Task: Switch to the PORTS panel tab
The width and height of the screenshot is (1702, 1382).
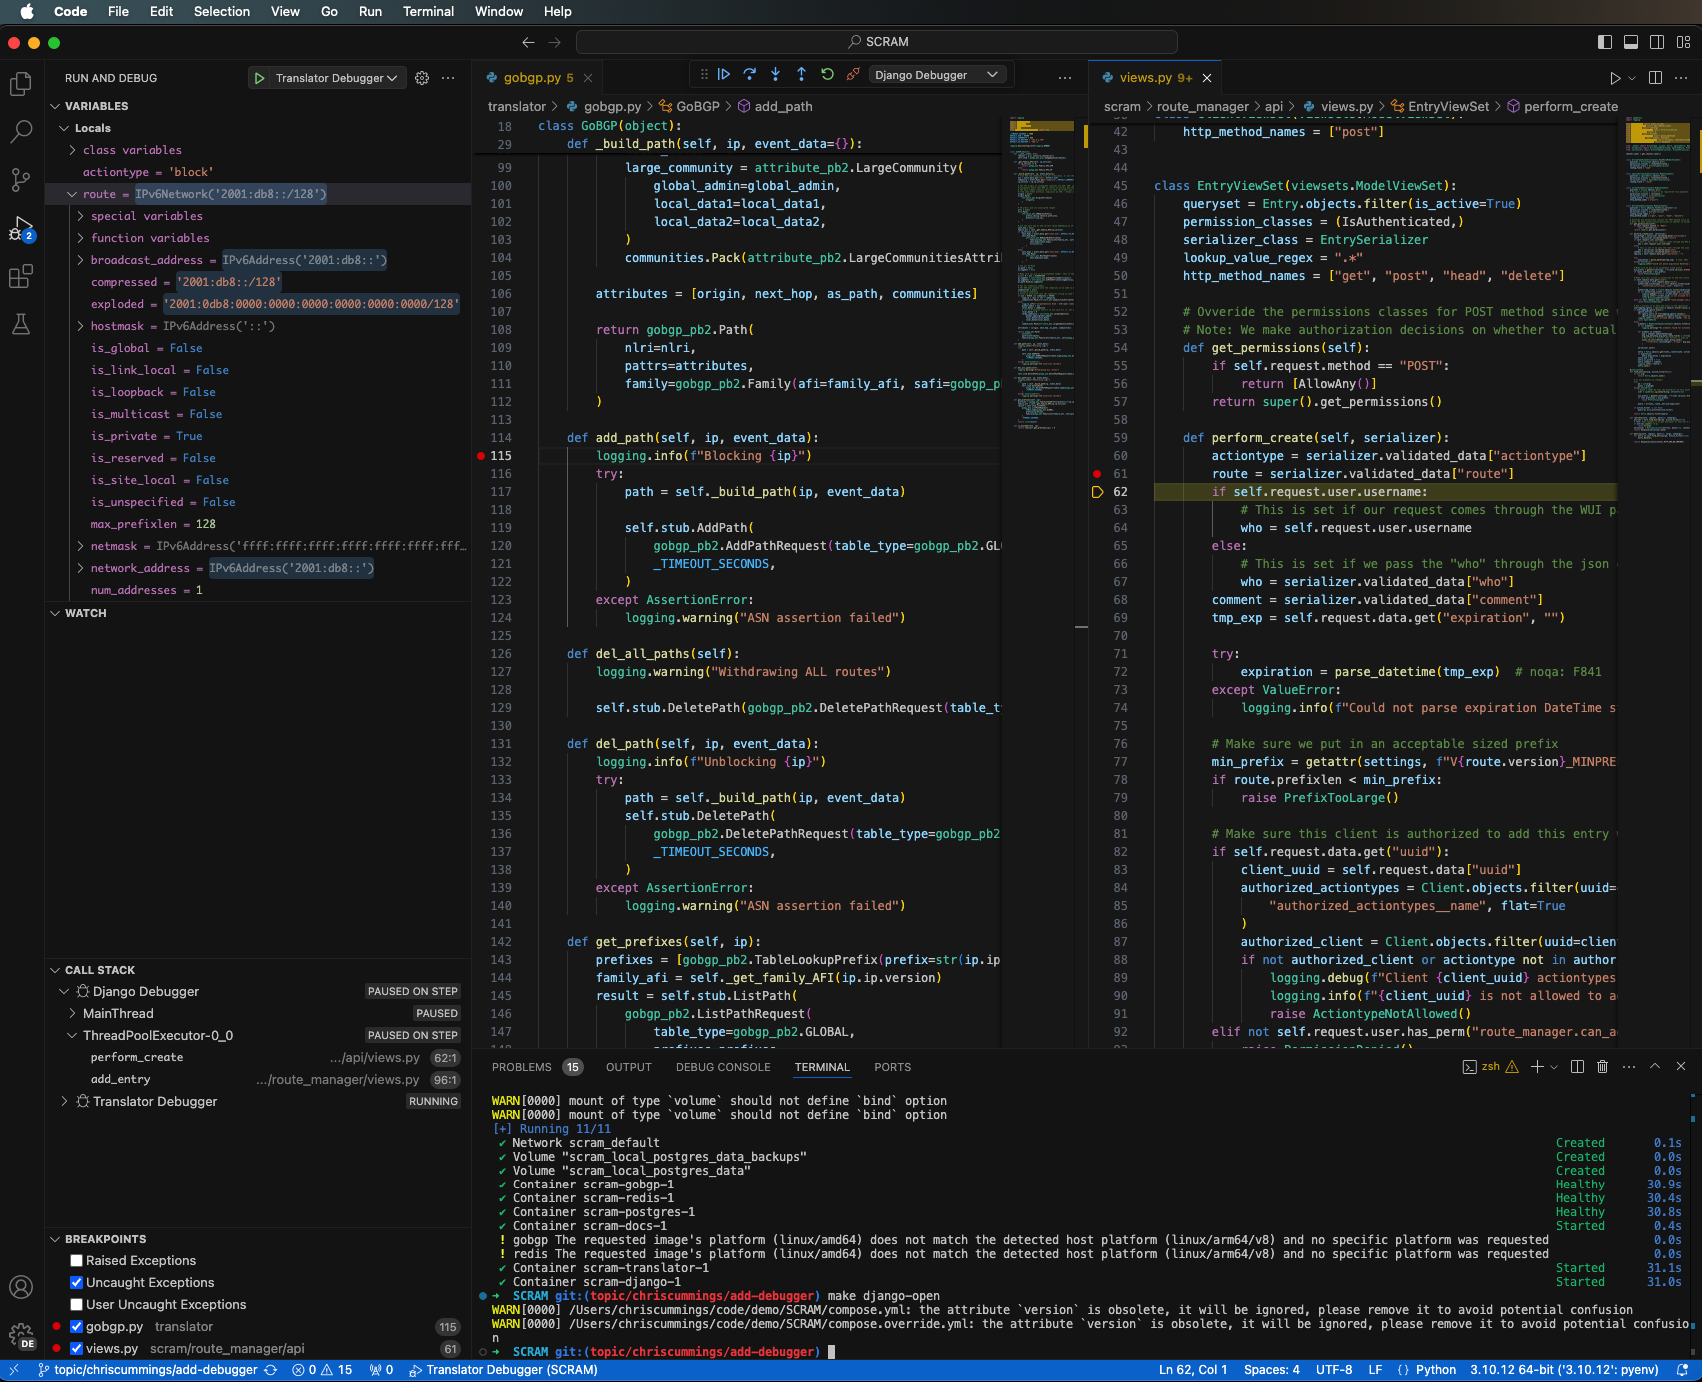Action: (892, 1067)
